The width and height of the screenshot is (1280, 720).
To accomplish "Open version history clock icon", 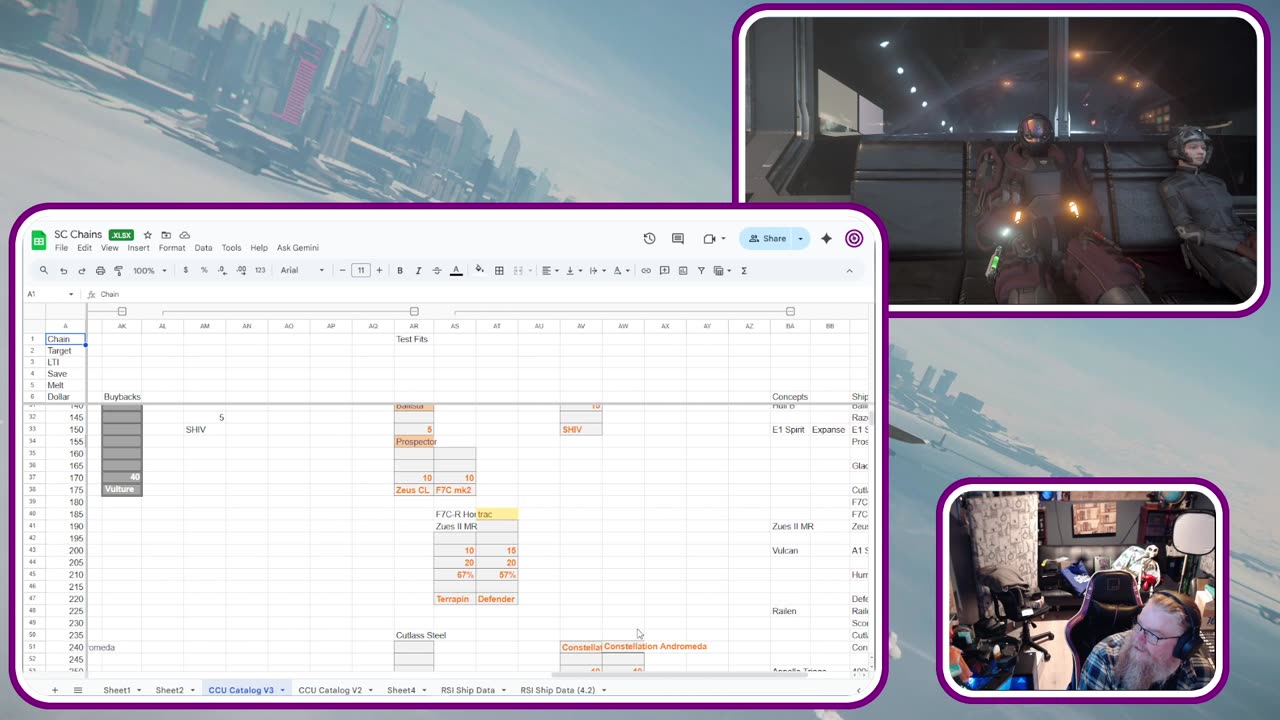I will click(649, 238).
